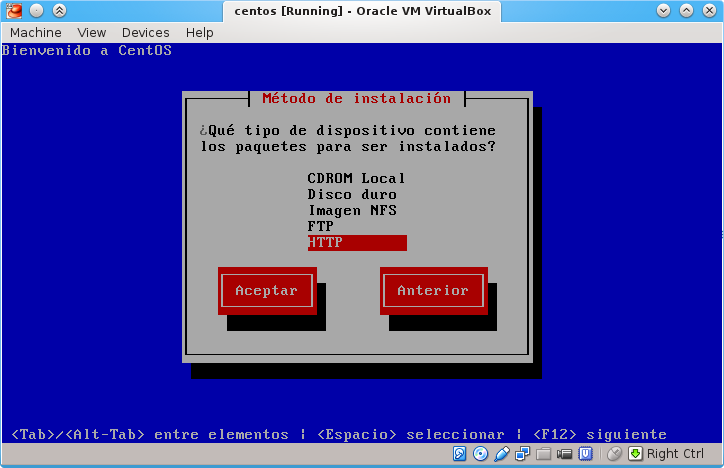Open the video capture status icon
This screenshot has width=724, height=468.
point(564,454)
